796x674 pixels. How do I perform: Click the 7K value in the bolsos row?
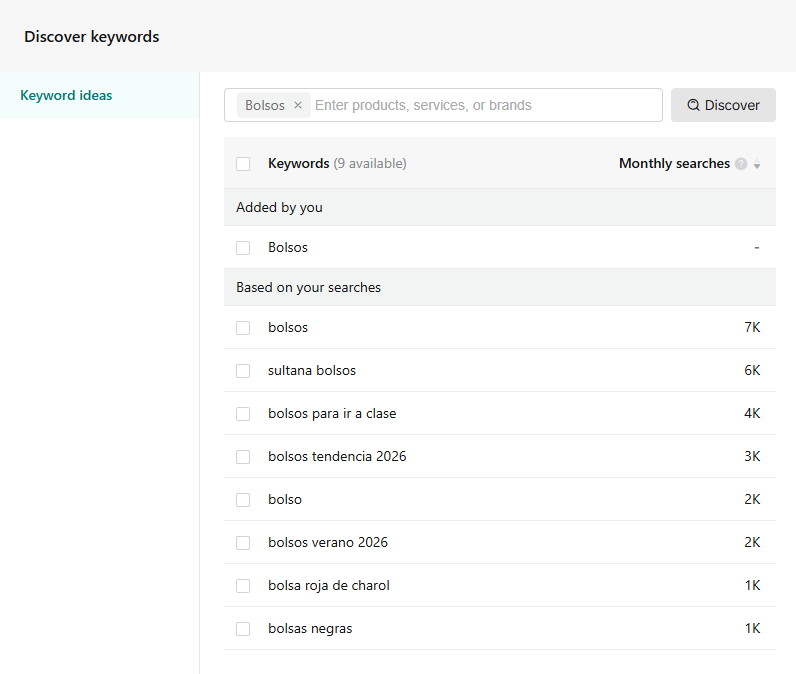(x=752, y=327)
